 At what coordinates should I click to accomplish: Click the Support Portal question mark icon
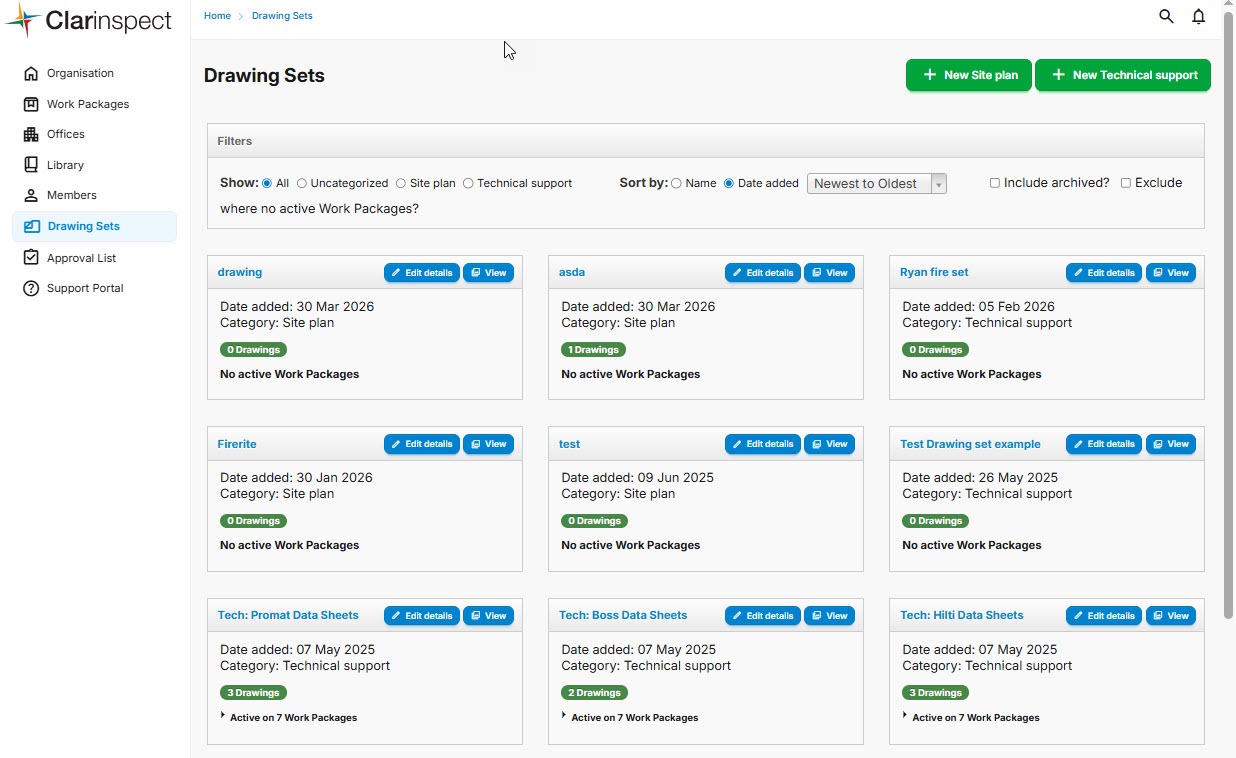(x=31, y=288)
